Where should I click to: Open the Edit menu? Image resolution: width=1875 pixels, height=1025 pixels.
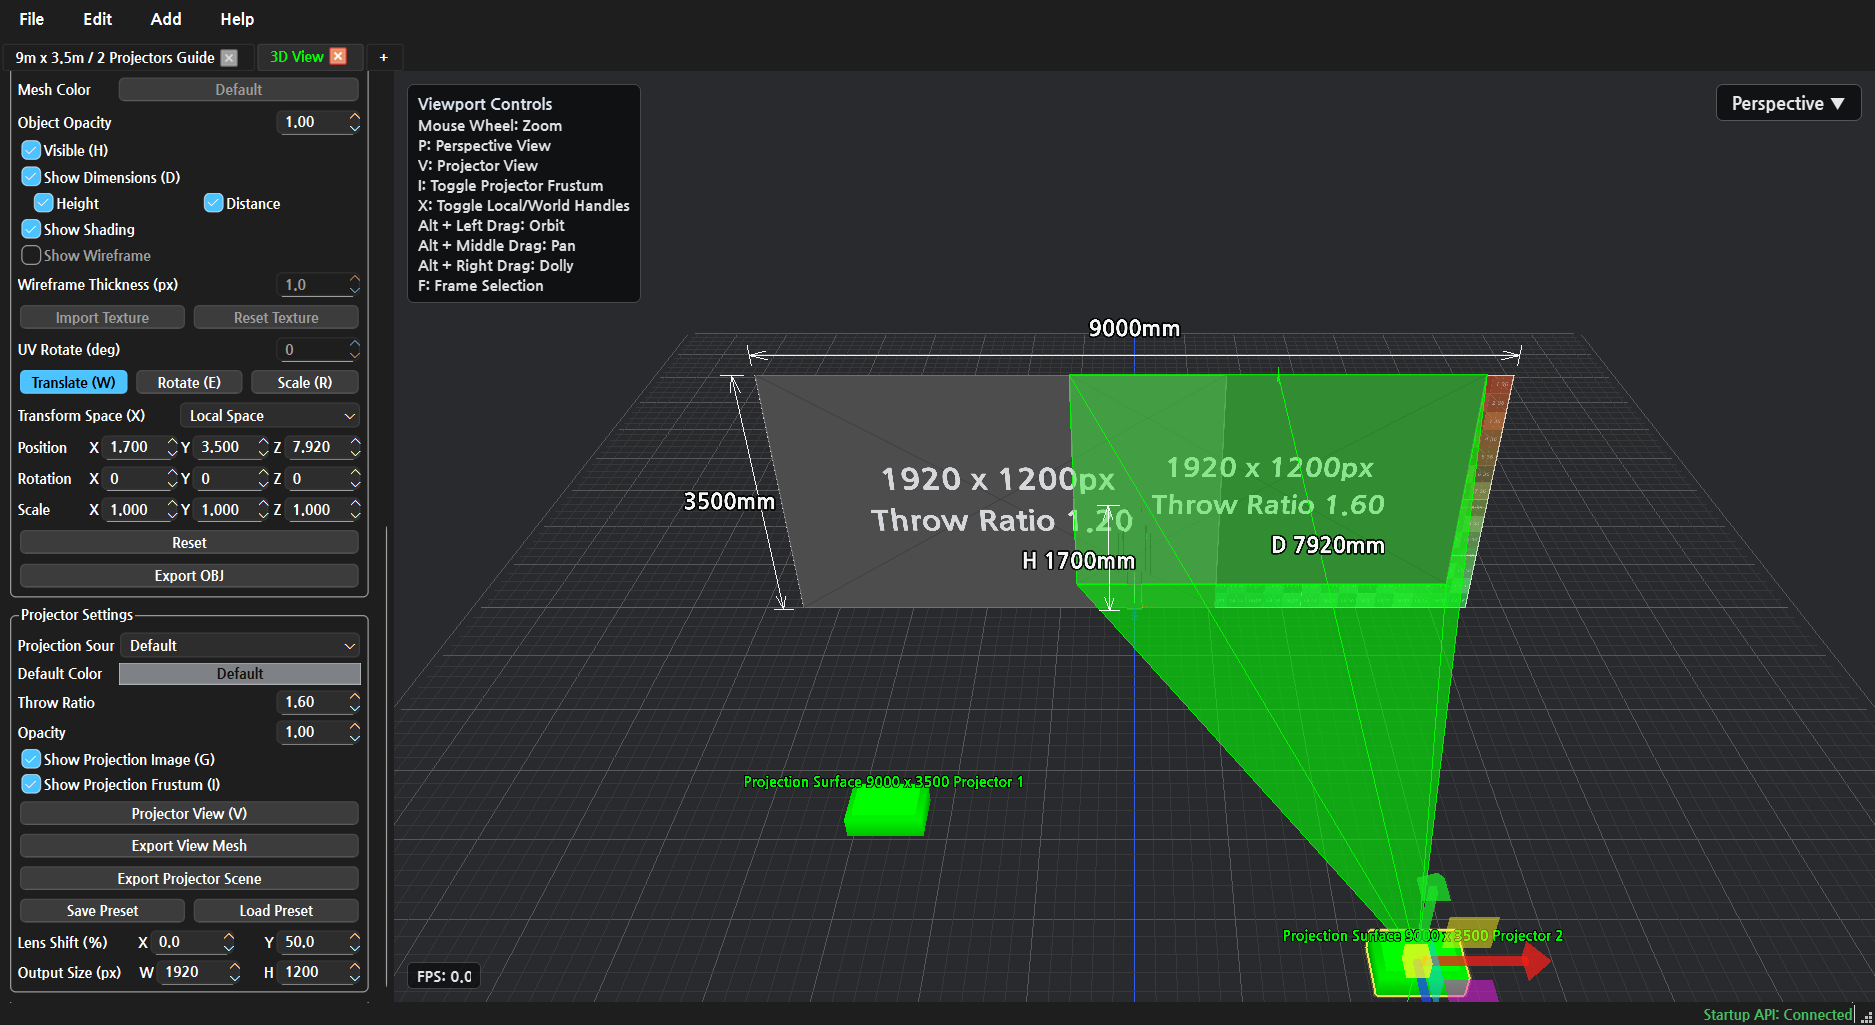(x=98, y=19)
